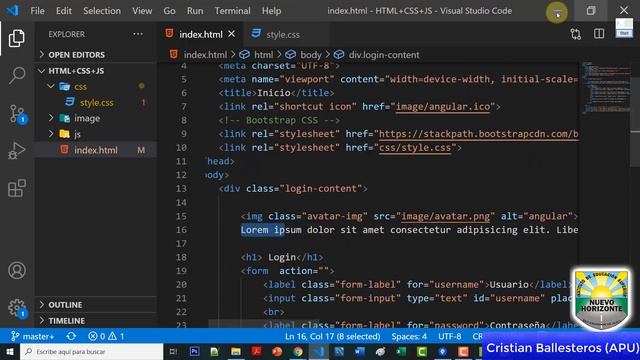This screenshot has width=640, height=360.
Task: Open the Help menu
Action: pyautogui.click(x=271, y=11)
